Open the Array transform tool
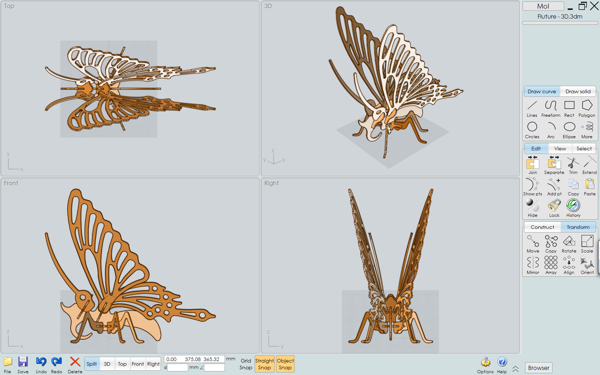The width and height of the screenshot is (600, 375). pyautogui.click(x=551, y=265)
